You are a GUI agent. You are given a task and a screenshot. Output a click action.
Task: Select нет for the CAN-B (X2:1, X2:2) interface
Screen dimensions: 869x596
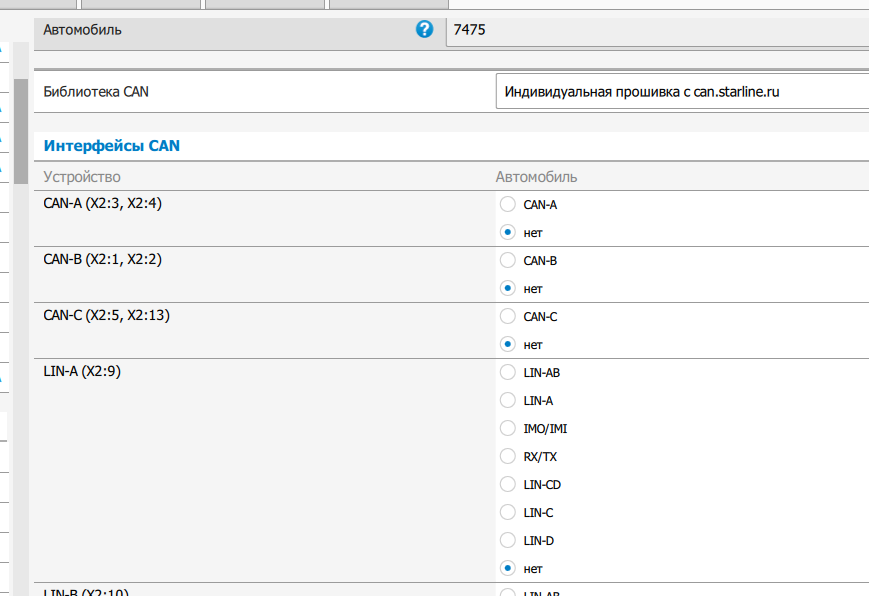(x=508, y=288)
